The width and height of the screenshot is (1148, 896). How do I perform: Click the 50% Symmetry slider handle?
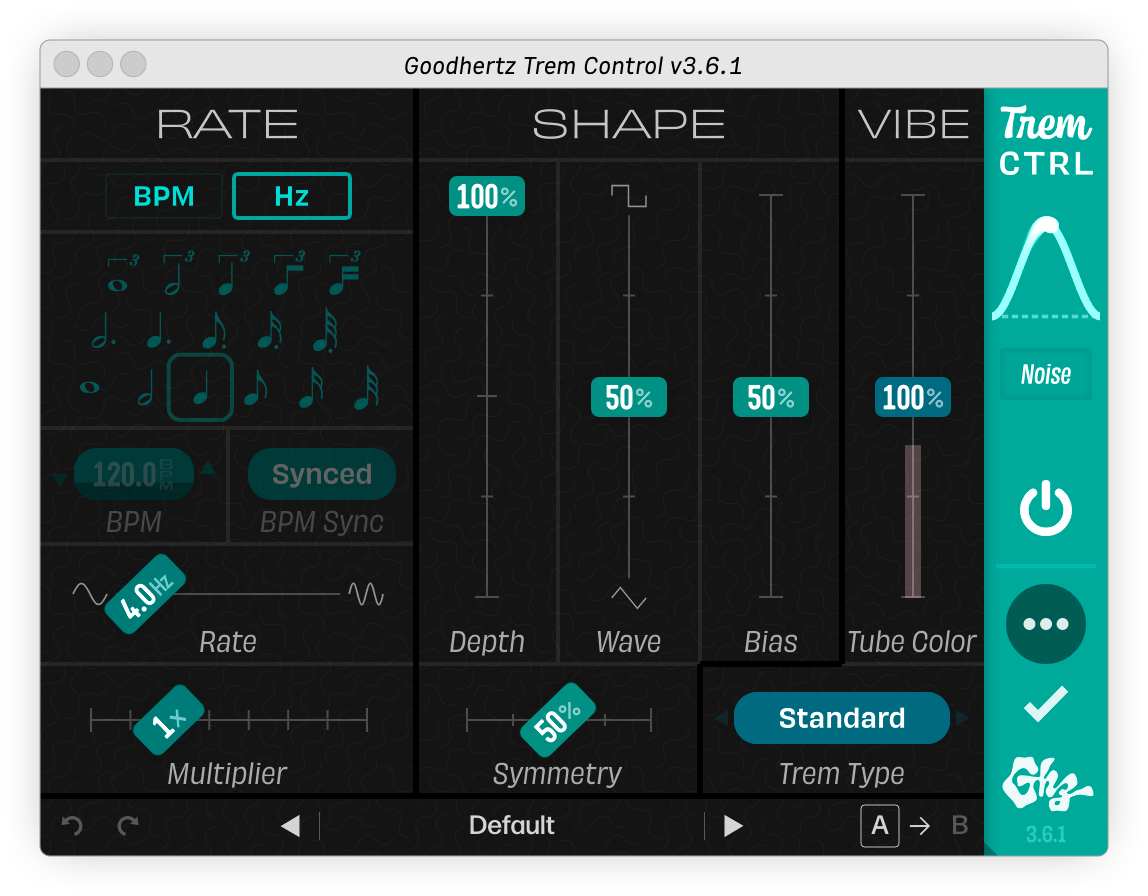click(x=558, y=720)
